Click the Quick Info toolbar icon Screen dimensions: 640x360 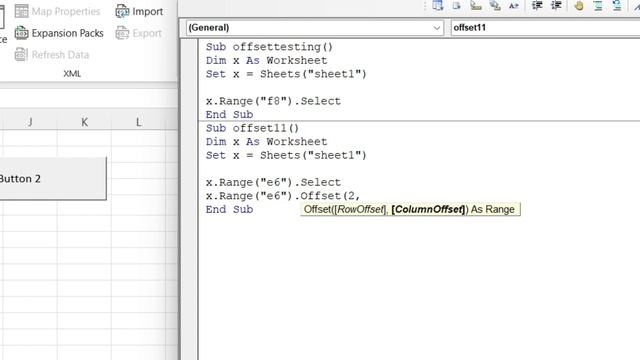click(x=476, y=5)
